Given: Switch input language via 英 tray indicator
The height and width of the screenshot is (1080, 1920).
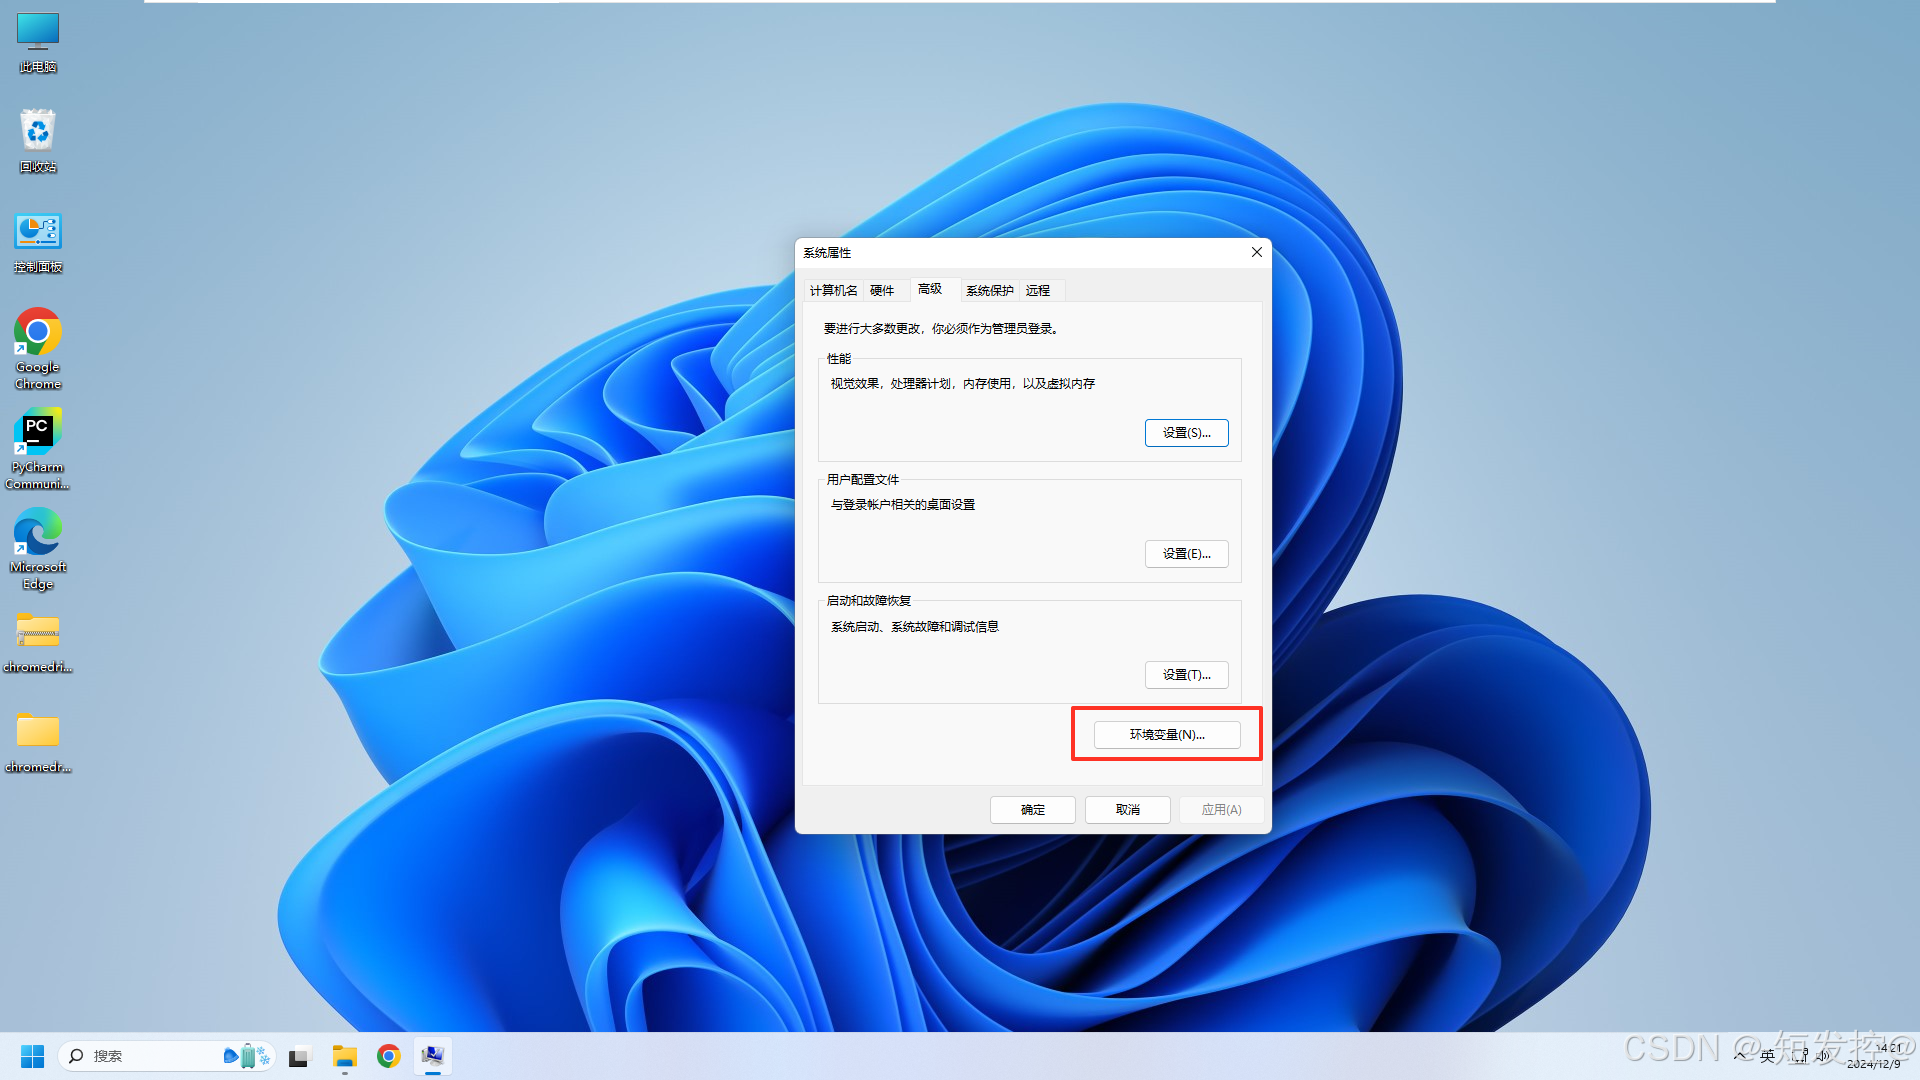Looking at the screenshot, I should pos(1768,1056).
